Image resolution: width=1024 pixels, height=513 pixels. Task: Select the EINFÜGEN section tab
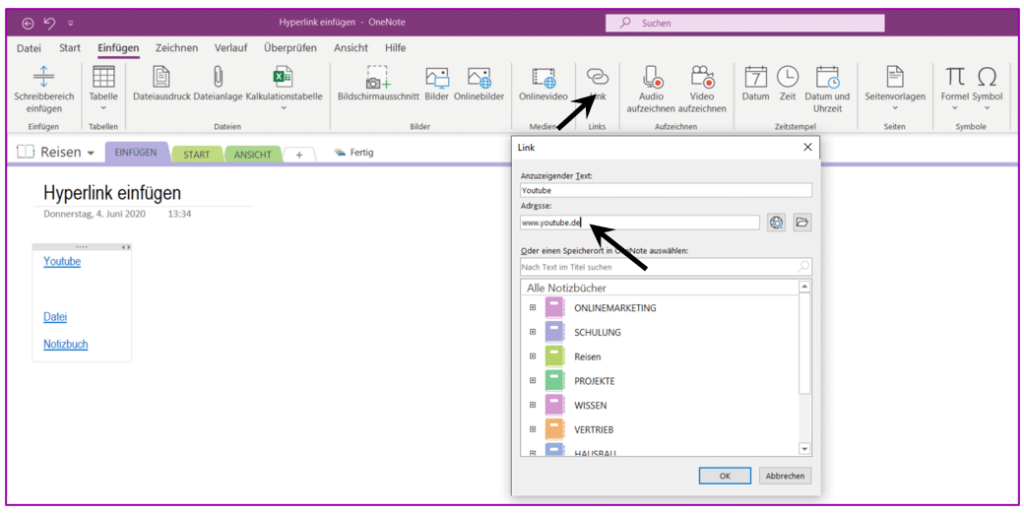(136, 152)
